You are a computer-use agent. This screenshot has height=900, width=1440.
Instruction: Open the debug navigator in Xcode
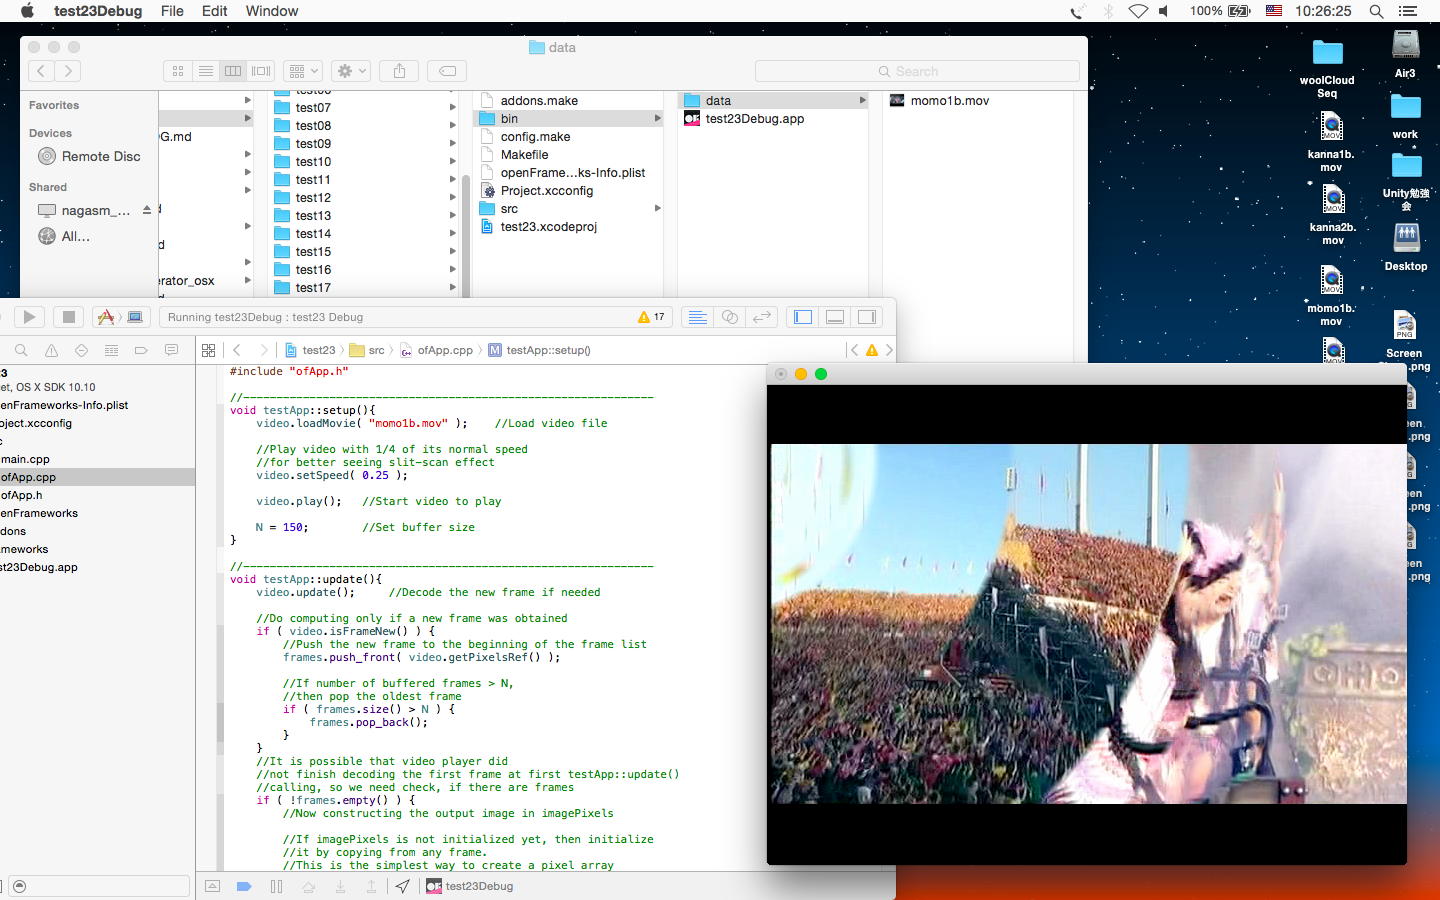click(x=111, y=350)
